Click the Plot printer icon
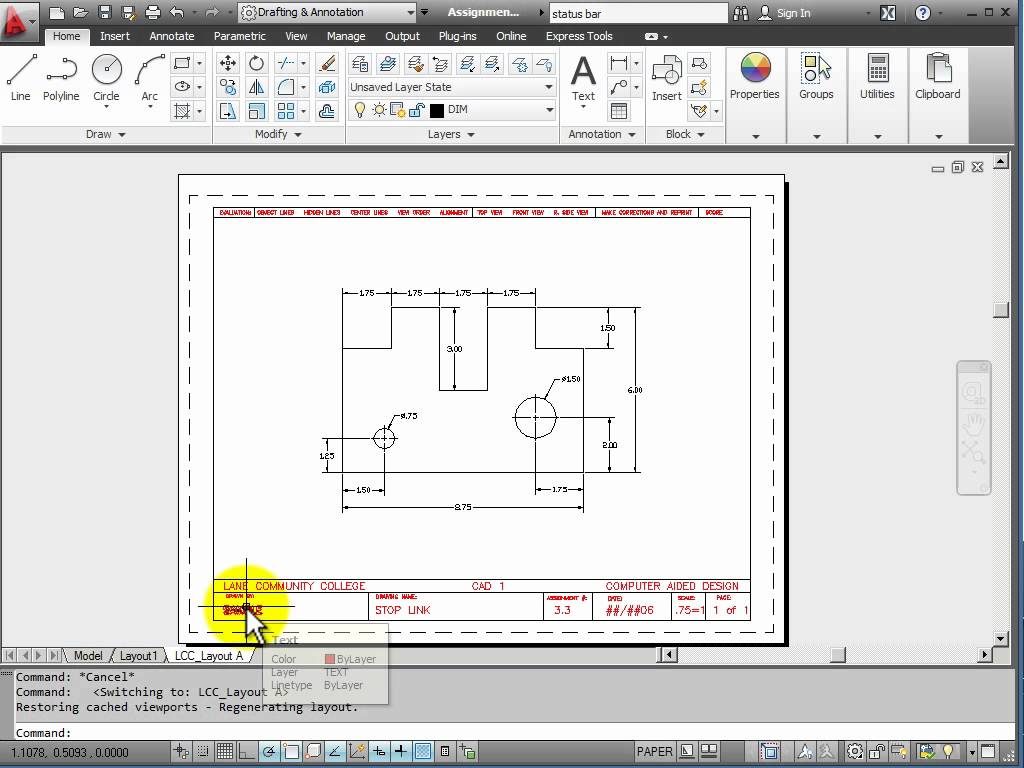This screenshot has height=768, width=1024. pos(152,12)
